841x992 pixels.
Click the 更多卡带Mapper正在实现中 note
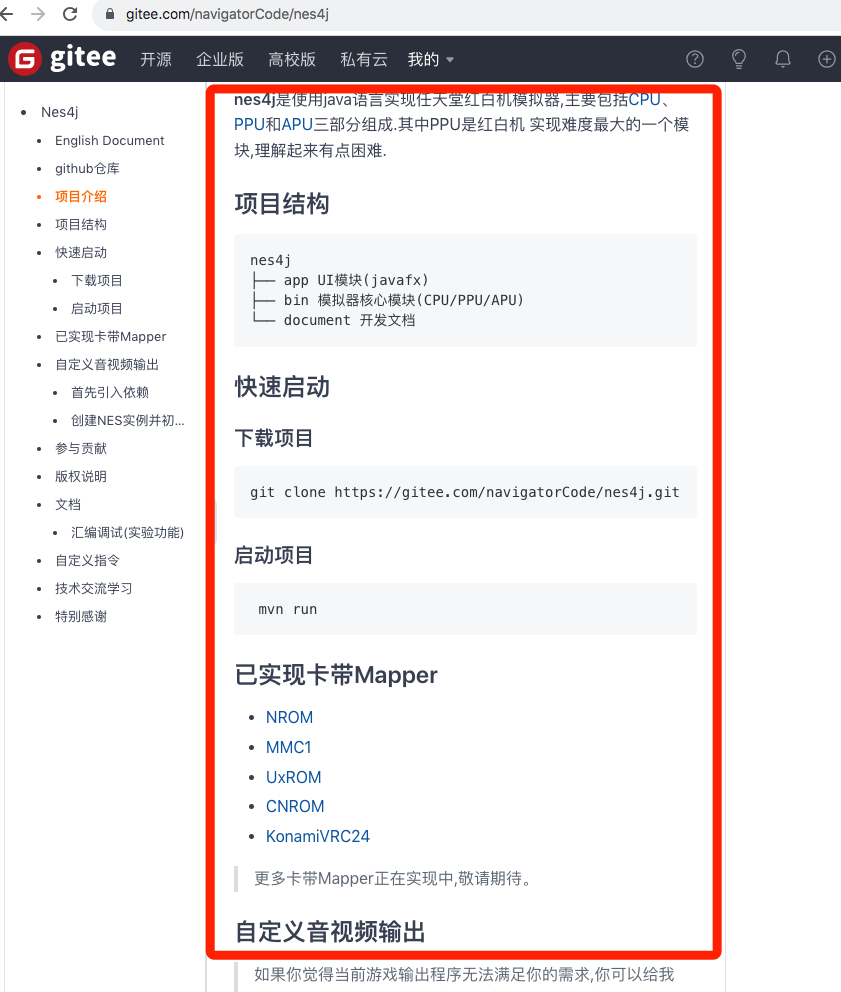pos(392,879)
